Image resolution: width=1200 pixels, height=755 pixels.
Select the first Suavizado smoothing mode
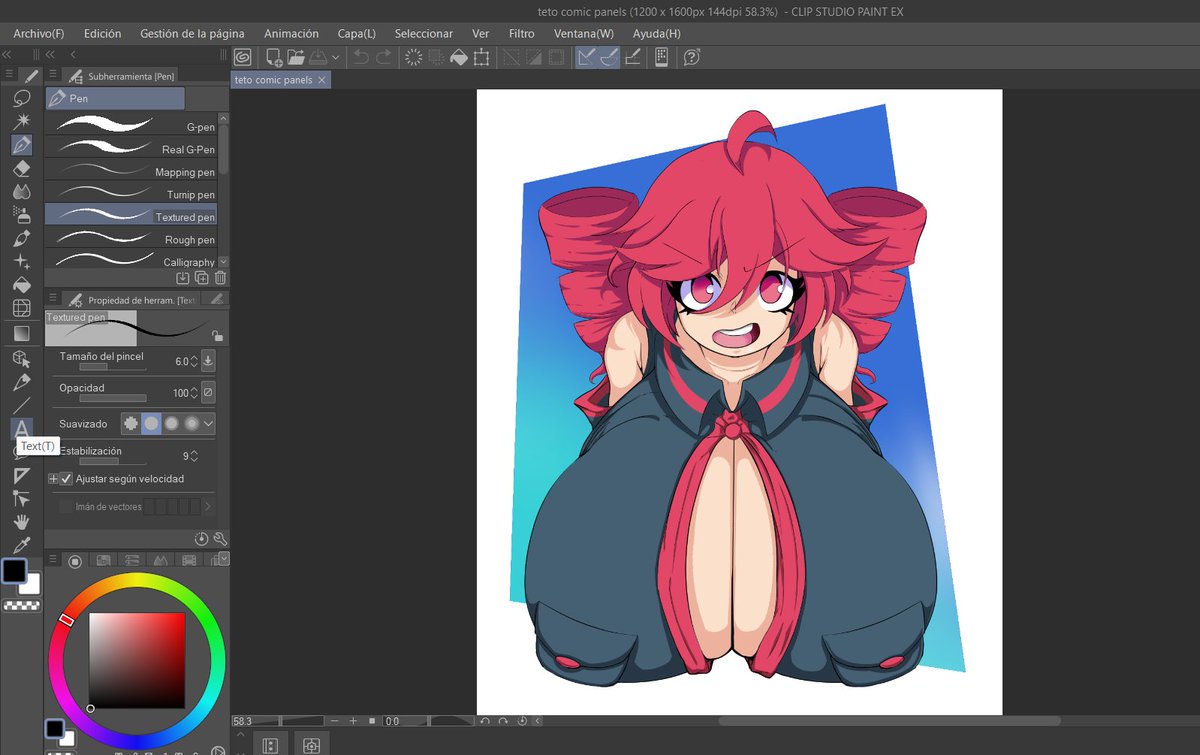[131, 423]
